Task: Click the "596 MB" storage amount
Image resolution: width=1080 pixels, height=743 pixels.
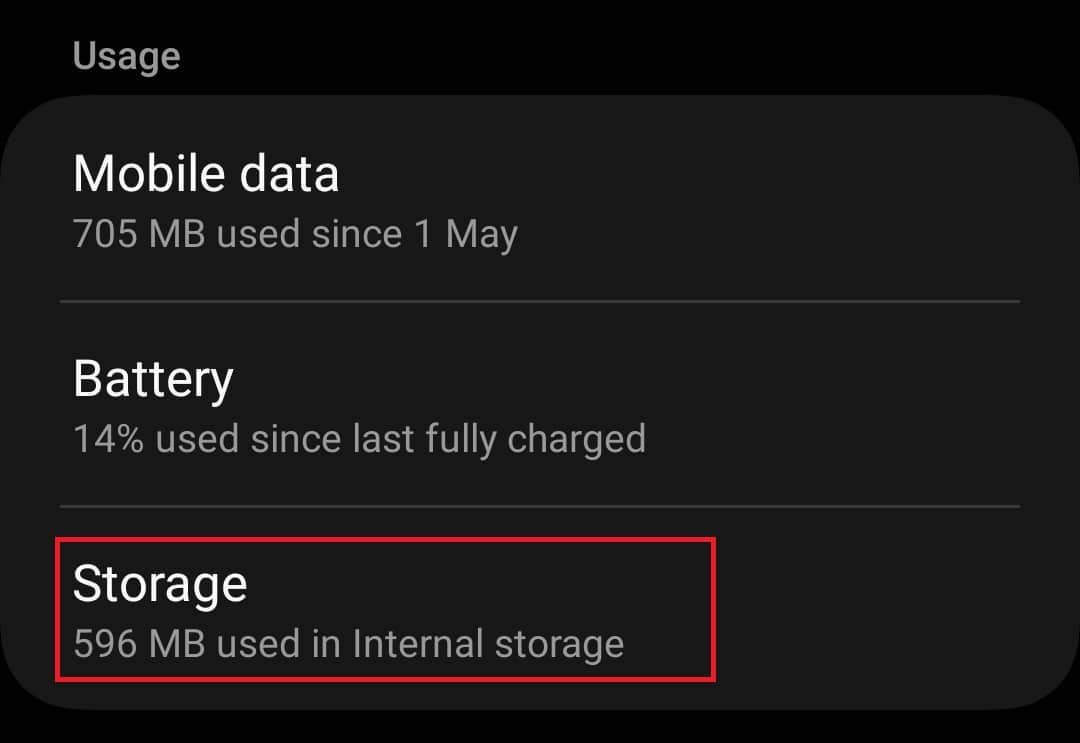Action: coord(140,644)
